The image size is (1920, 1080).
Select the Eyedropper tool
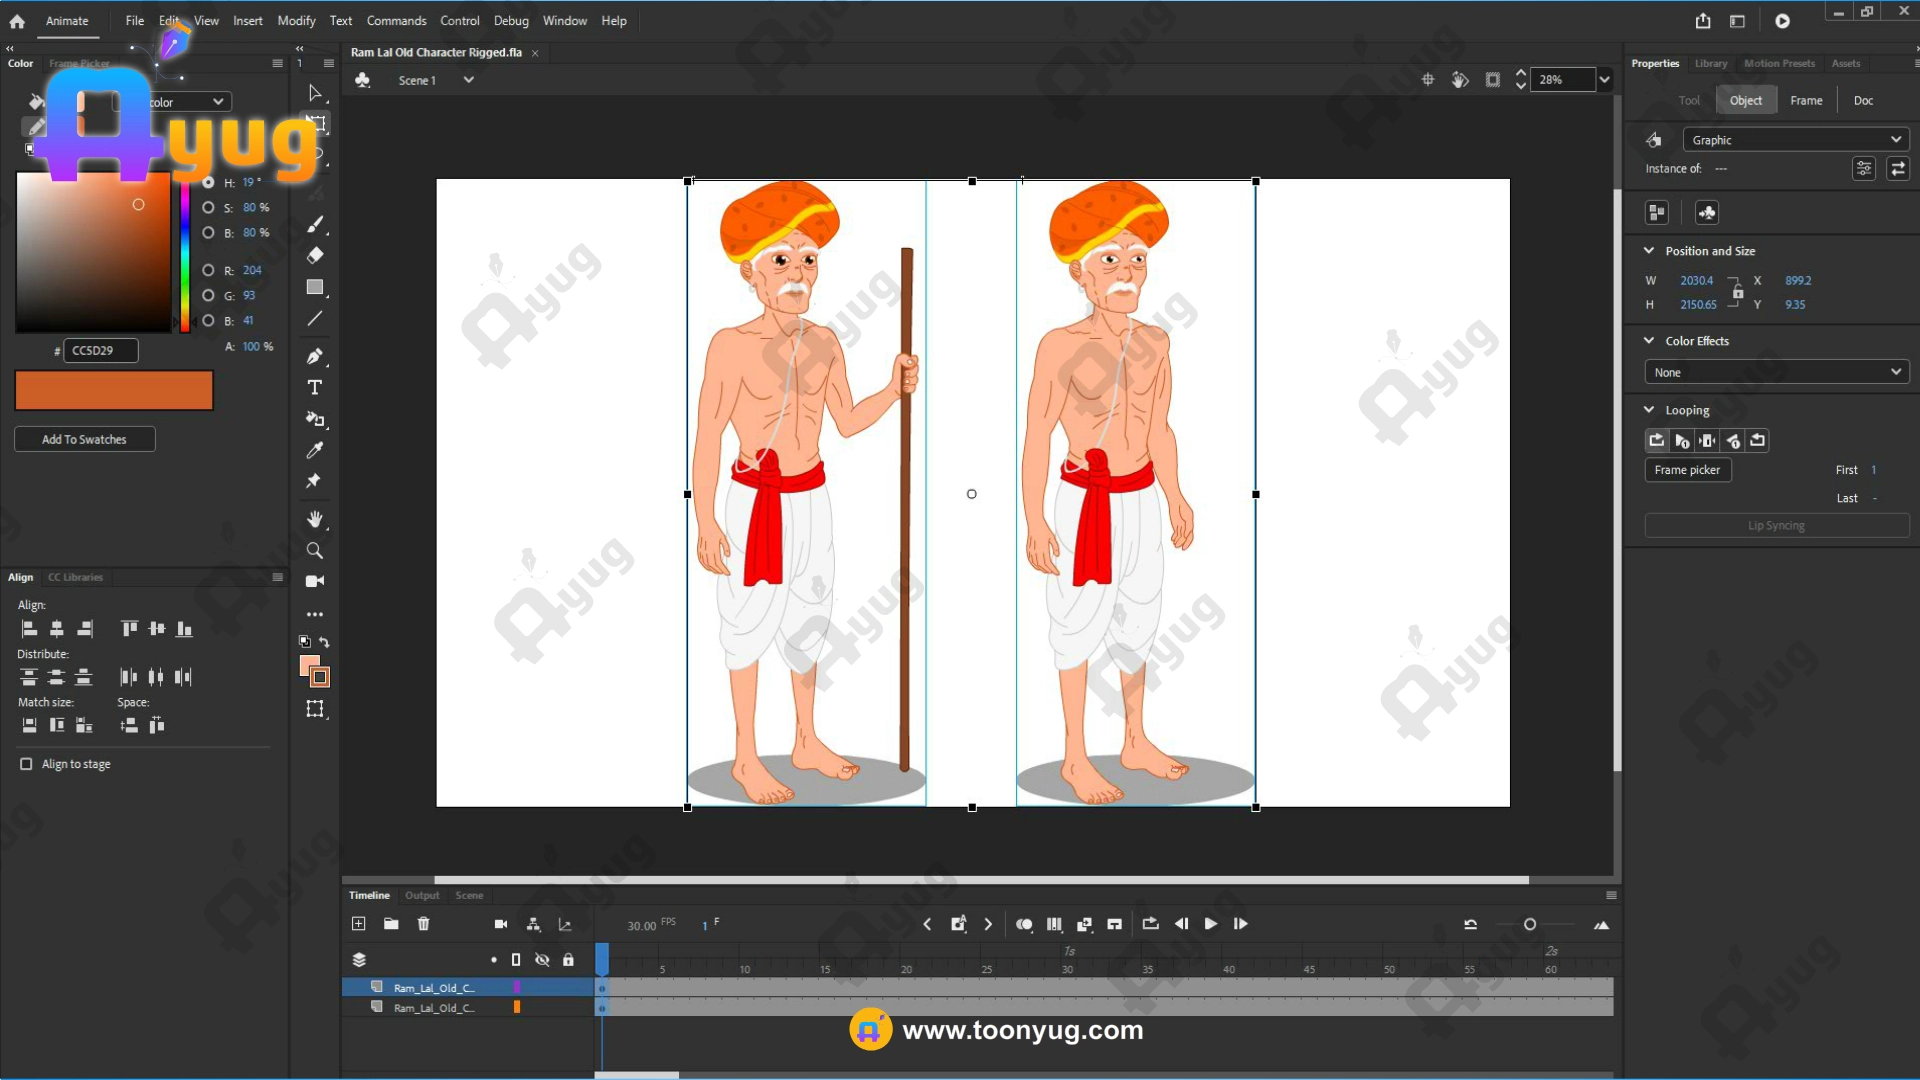point(315,450)
